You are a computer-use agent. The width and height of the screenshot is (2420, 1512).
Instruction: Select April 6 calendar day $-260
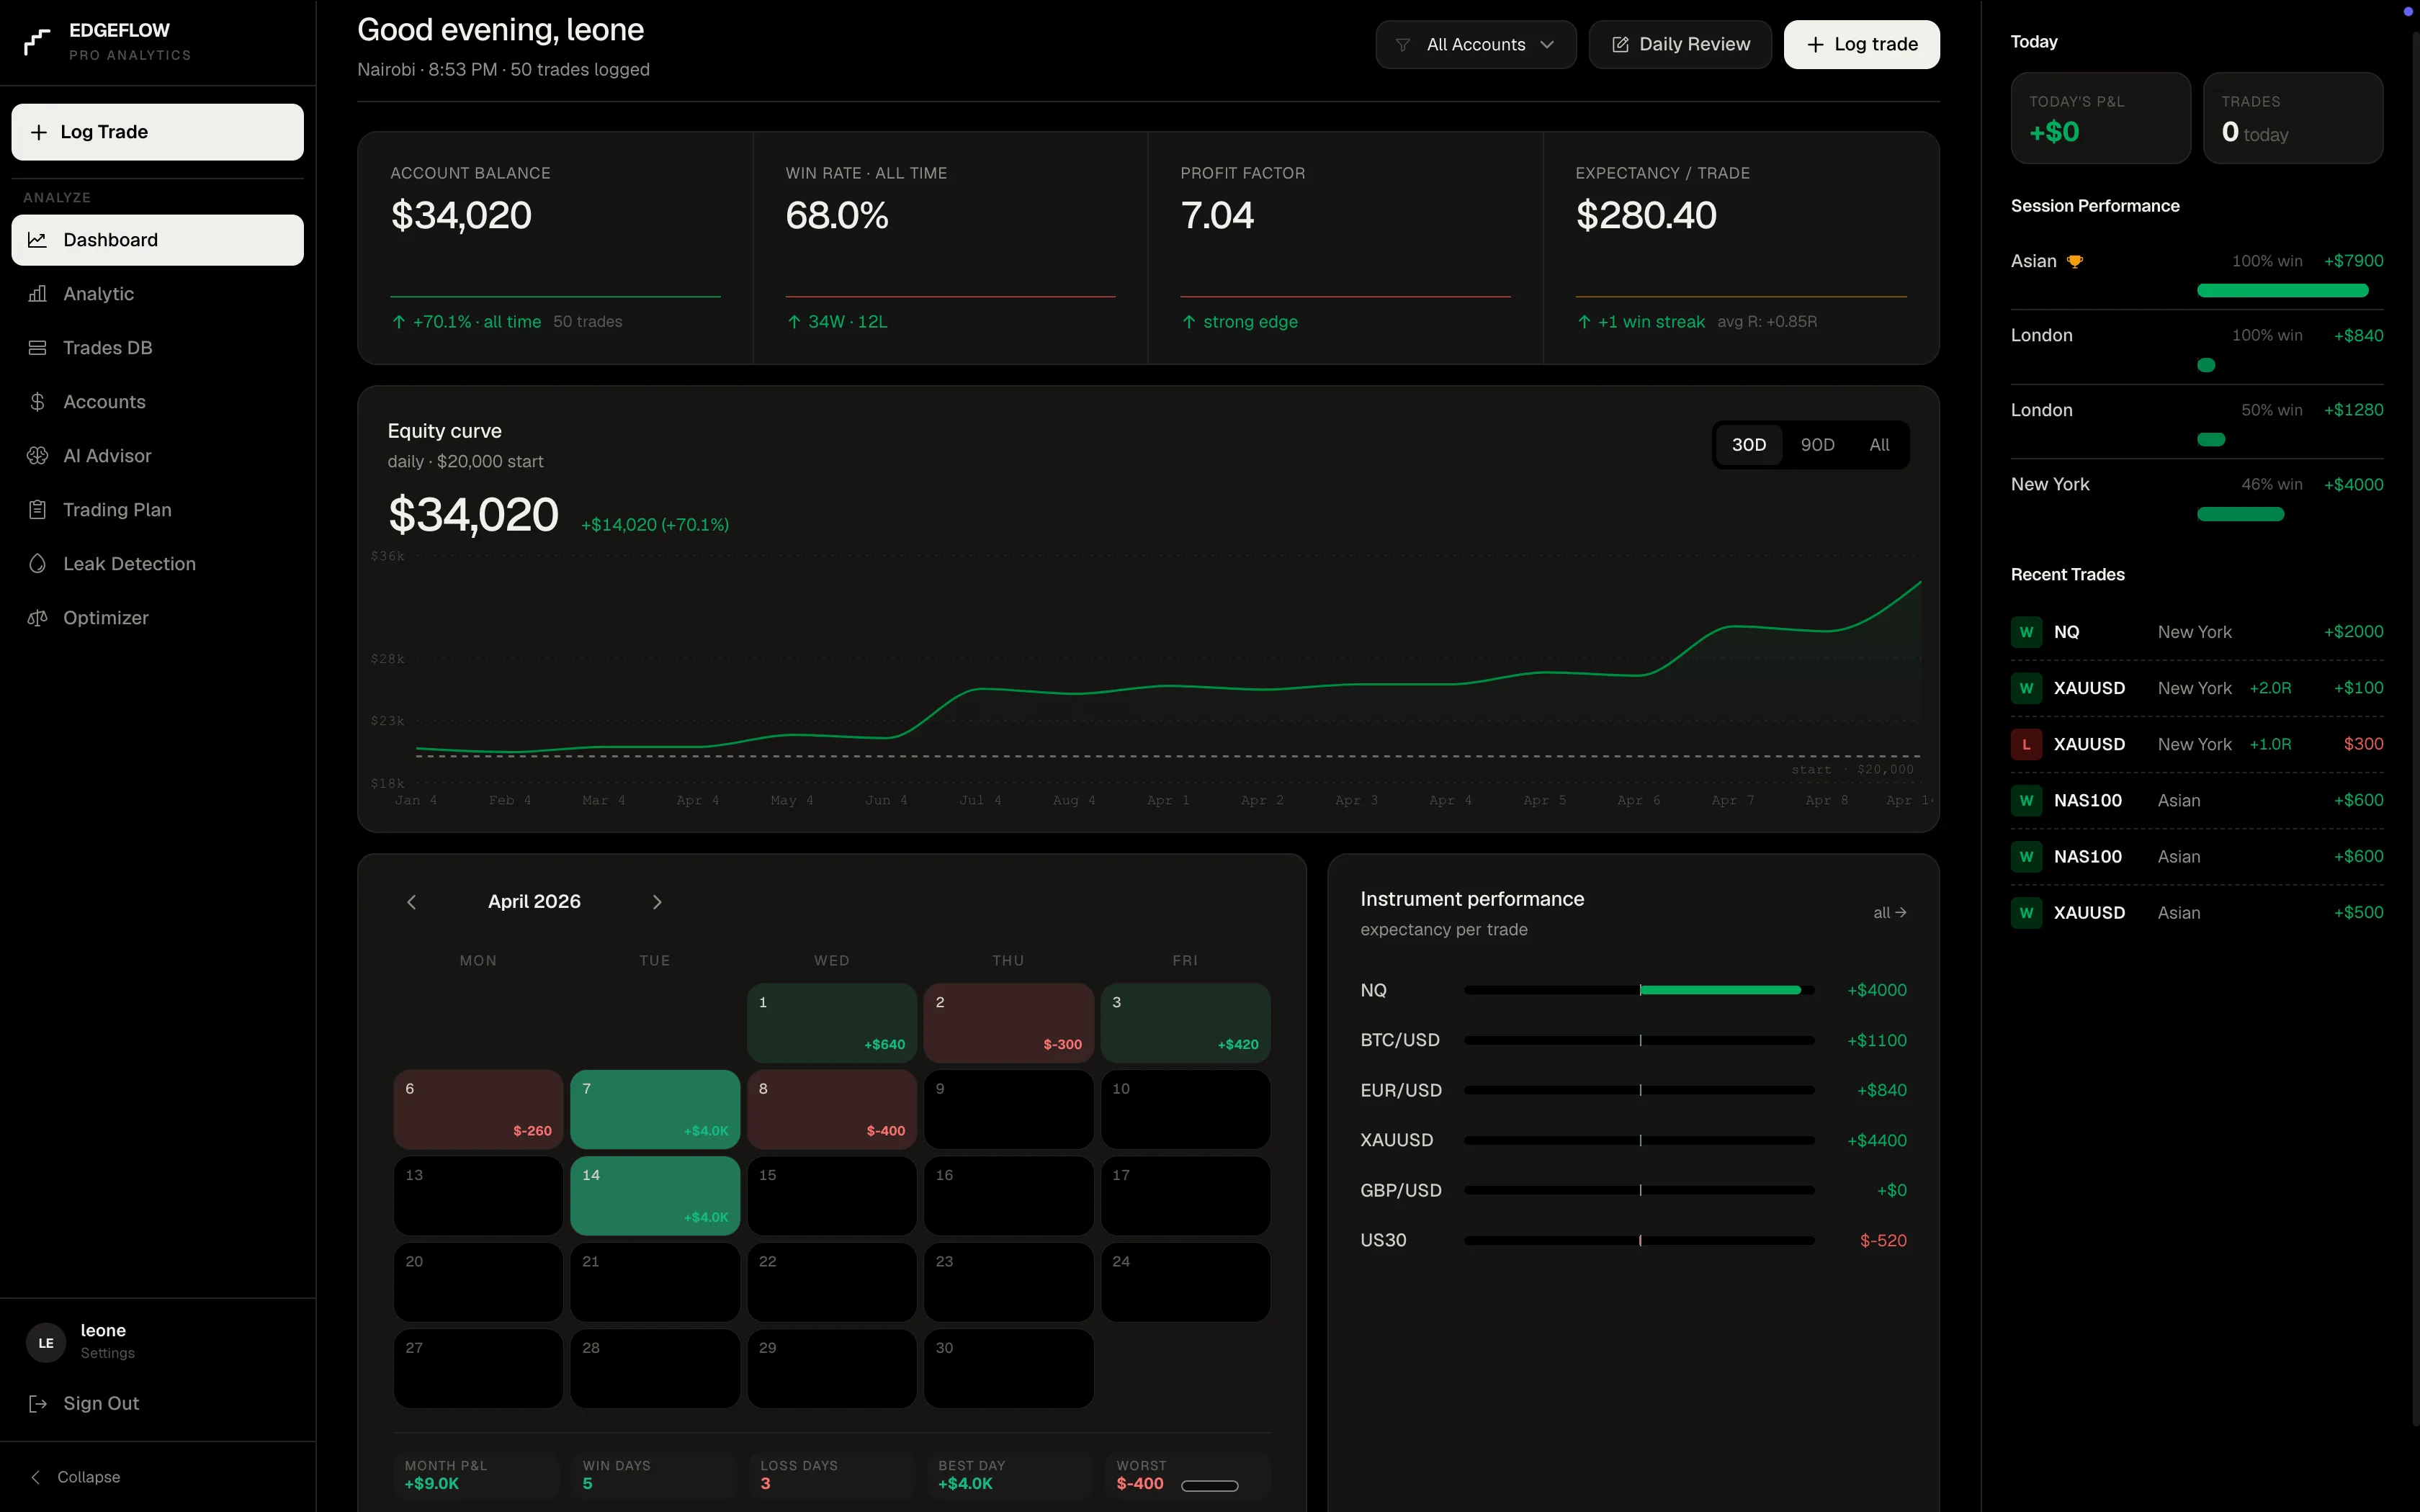(x=478, y=1109)
